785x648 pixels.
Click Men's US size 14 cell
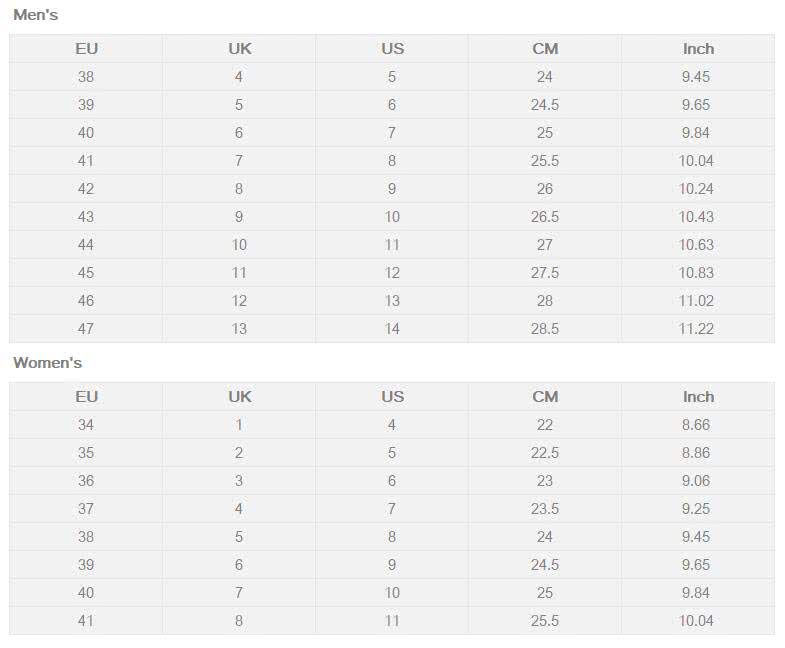click(392, 329)
